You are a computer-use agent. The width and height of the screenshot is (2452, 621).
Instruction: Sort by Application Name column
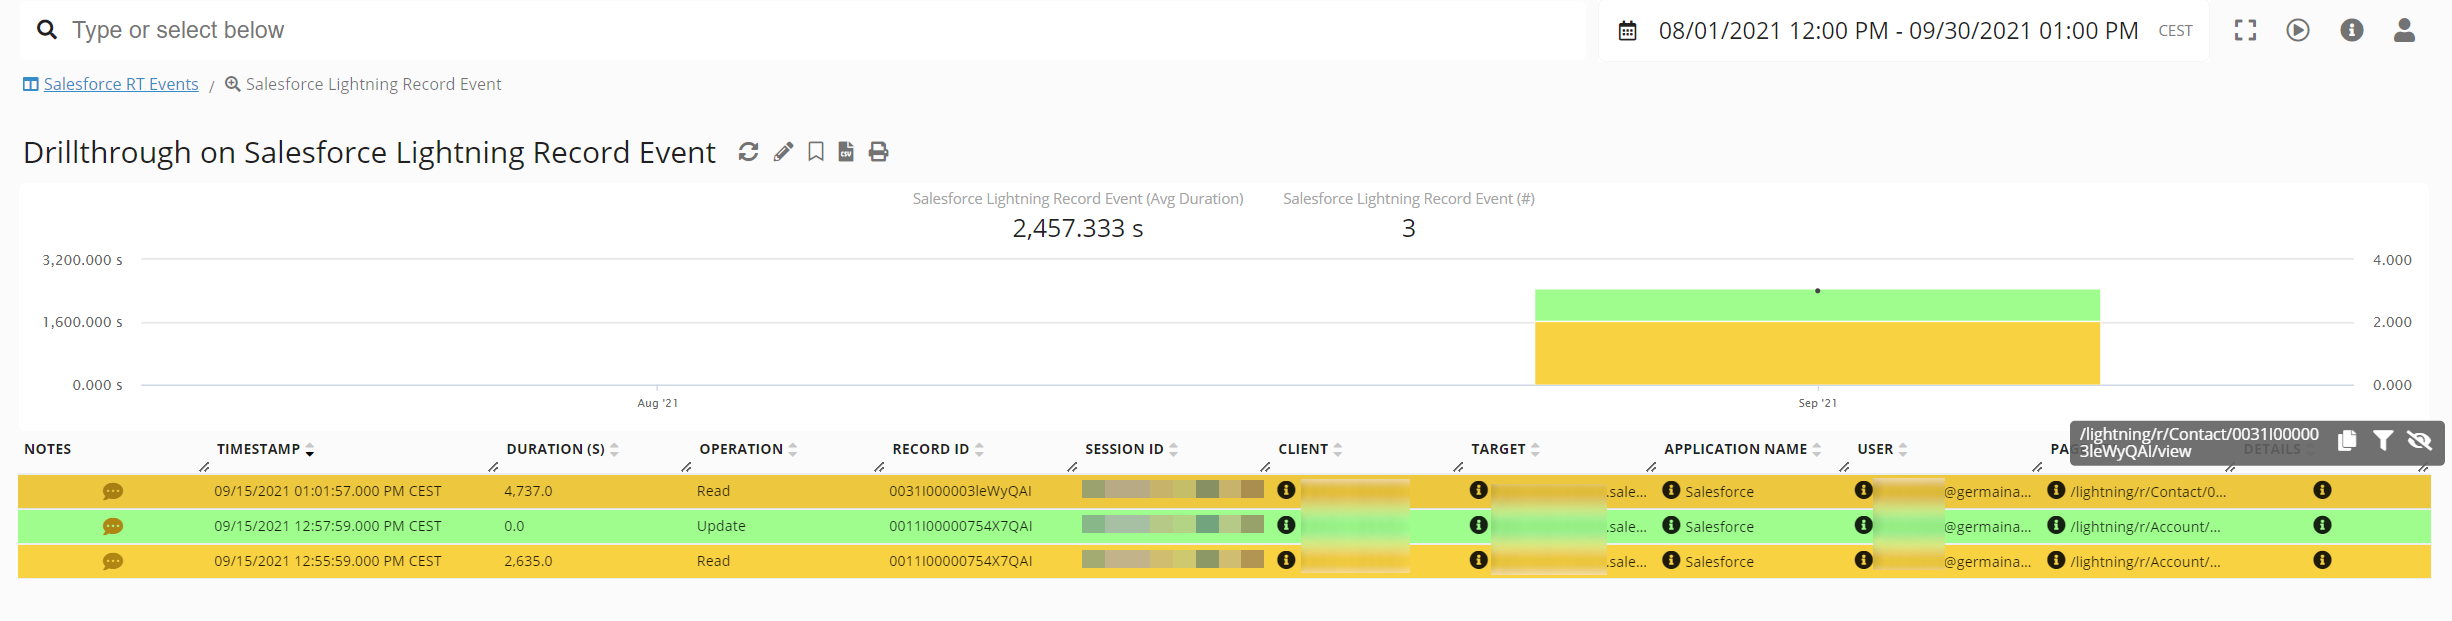1742,450
